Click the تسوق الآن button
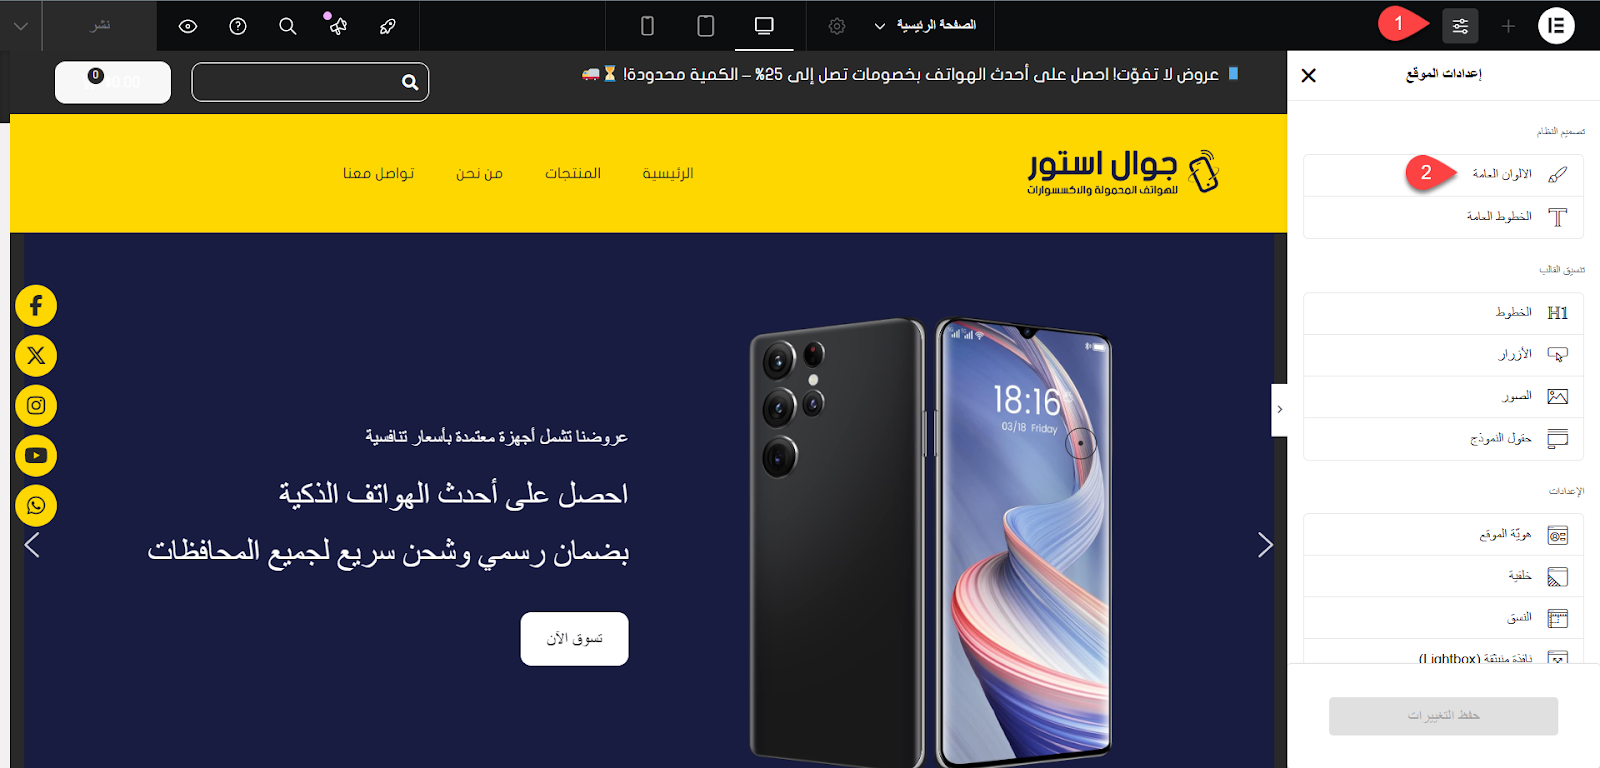 pyautogui.click(x=575, y=639)
